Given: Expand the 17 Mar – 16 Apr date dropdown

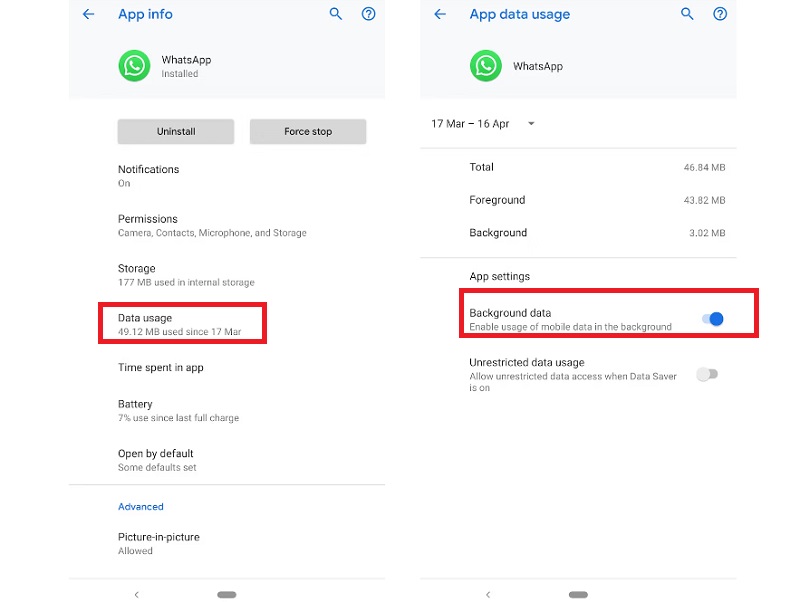Looking at the screenshot, I should [484, 124].
